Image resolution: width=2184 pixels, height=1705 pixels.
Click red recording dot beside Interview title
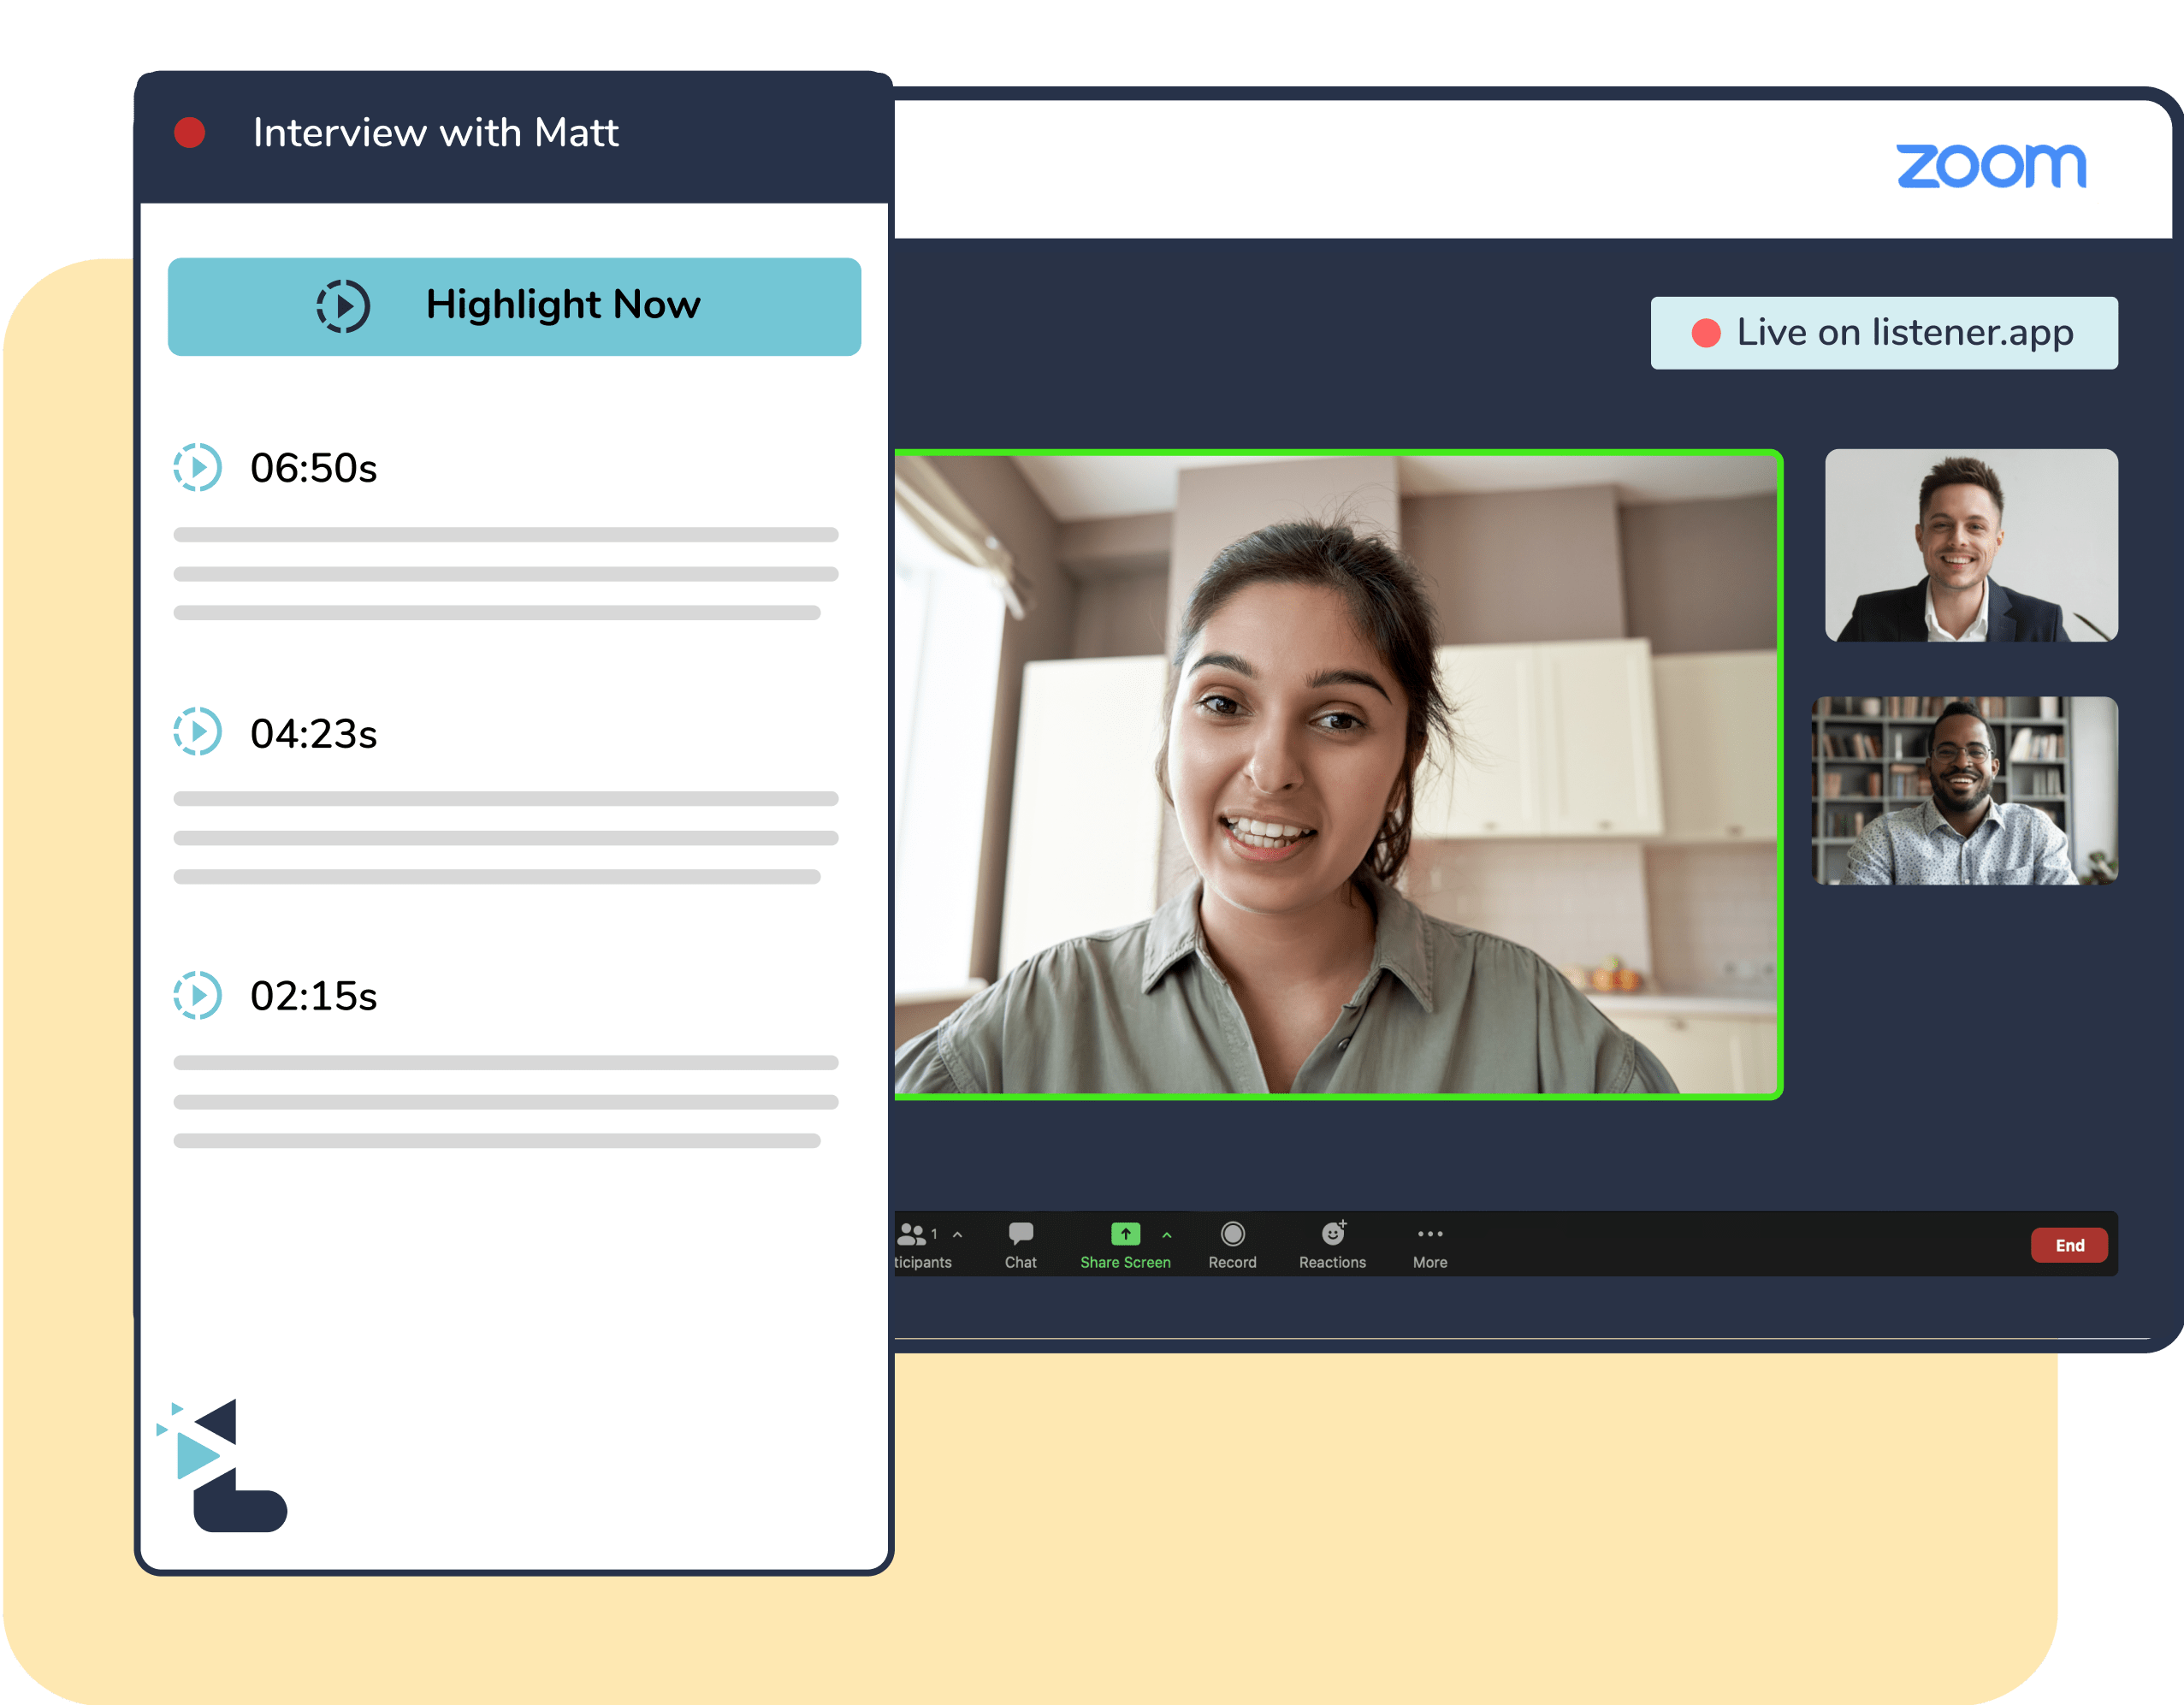pos(190,133)
